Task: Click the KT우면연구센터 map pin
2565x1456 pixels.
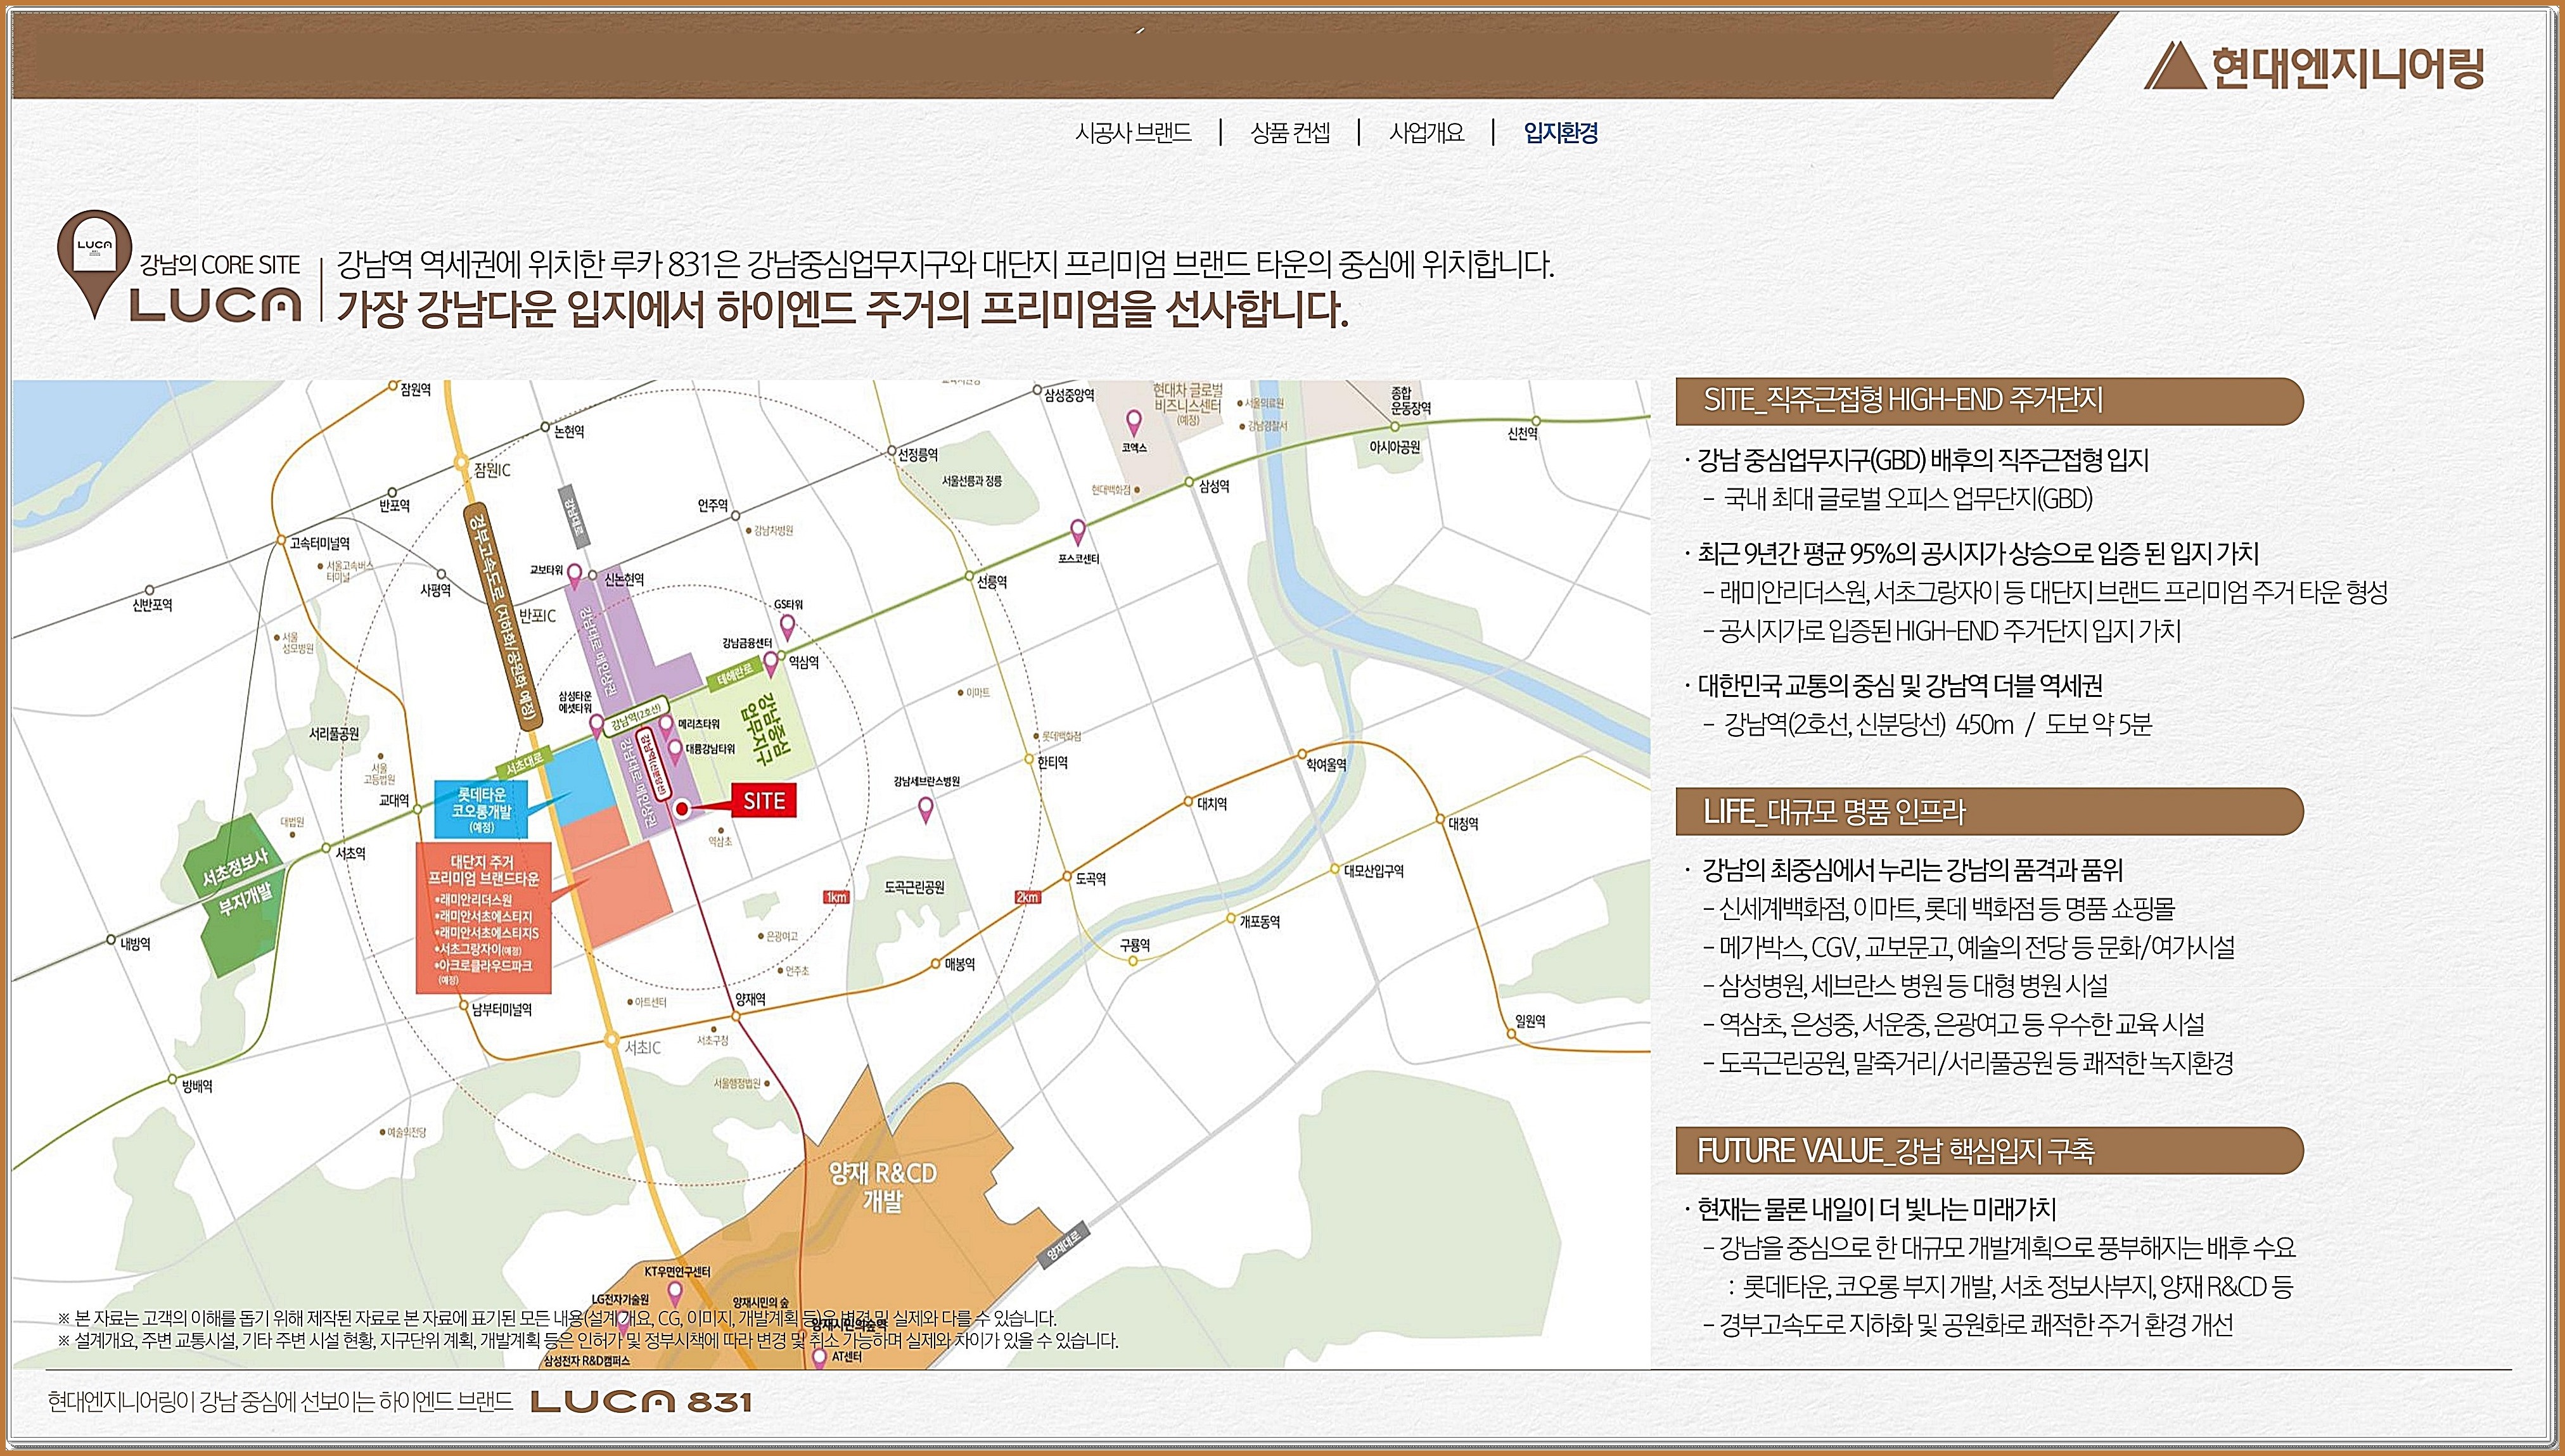Action: tap(674, 1294)
